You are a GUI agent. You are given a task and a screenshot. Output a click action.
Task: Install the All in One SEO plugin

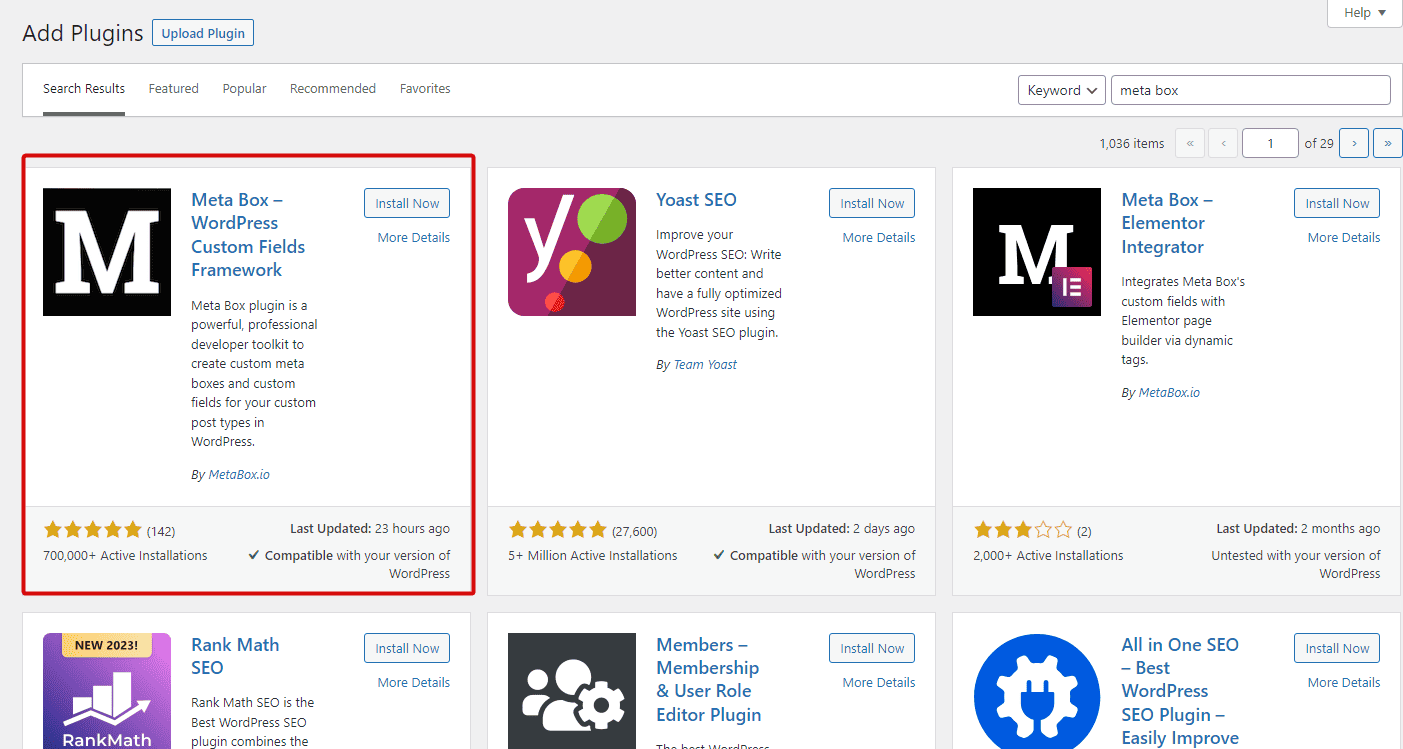click(x=1337, y=648)
